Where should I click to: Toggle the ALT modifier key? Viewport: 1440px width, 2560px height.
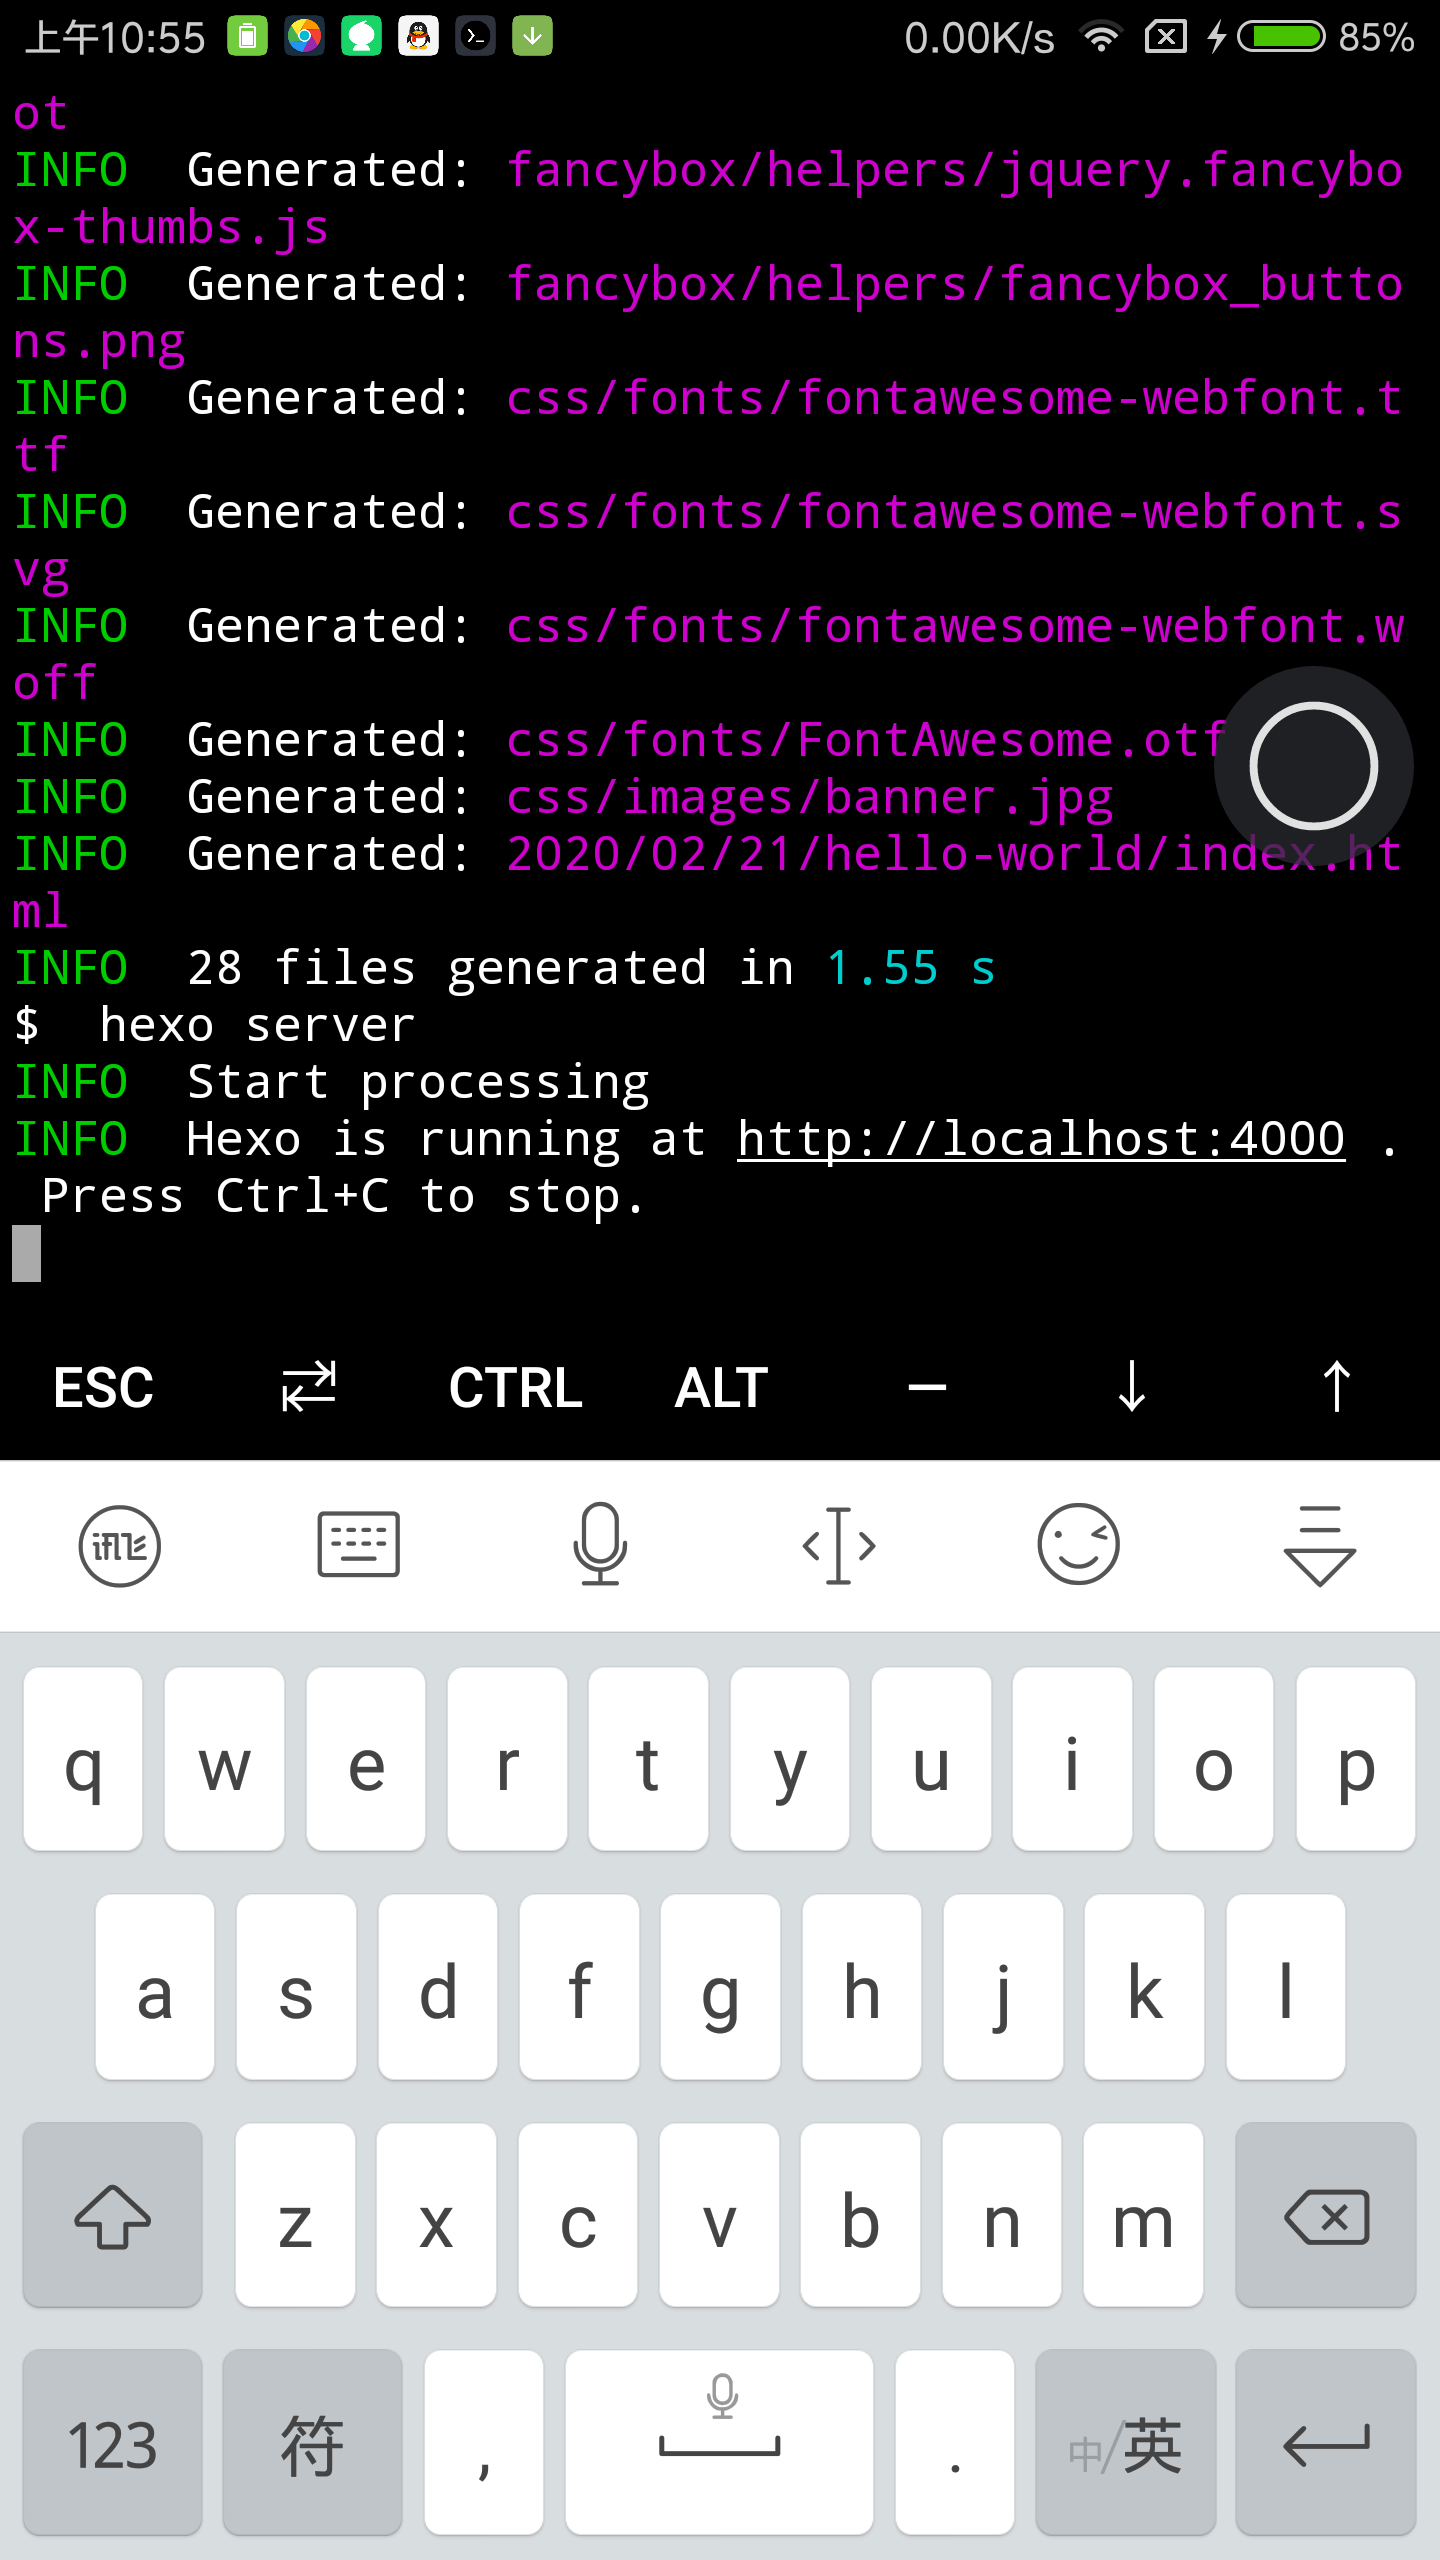[721, 1388]
